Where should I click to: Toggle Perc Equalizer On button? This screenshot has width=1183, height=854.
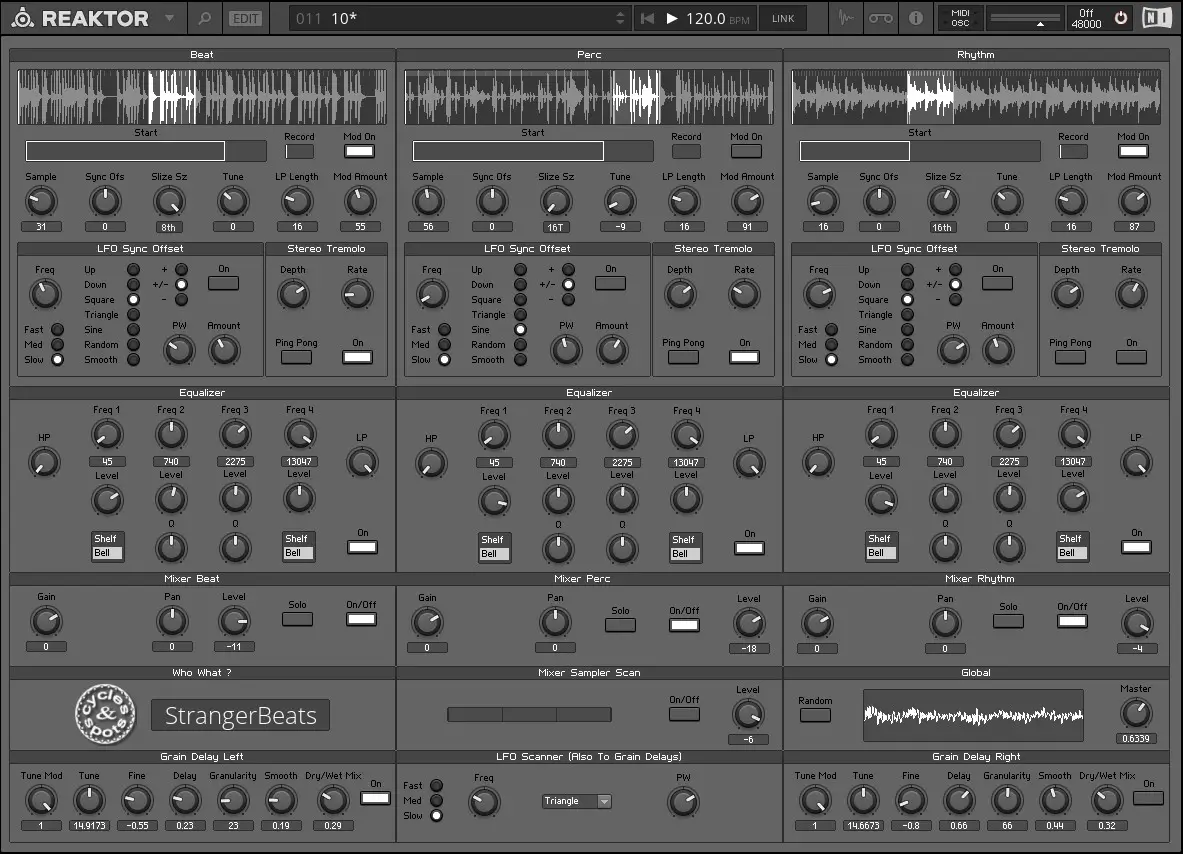pyautogui.click(x=749, y=548)
